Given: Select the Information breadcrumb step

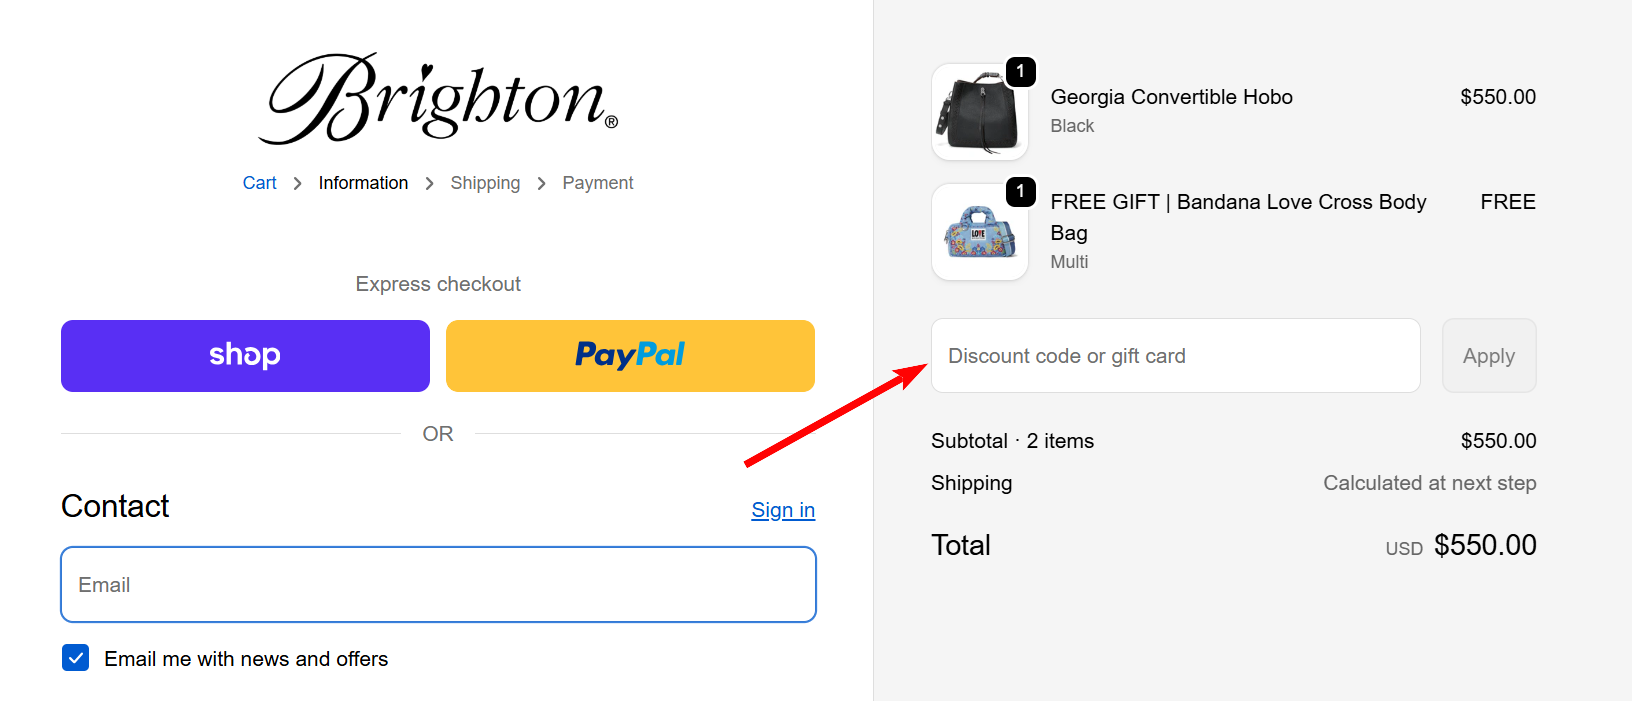Looking at the screenshot, I should (x=363, y=182).
